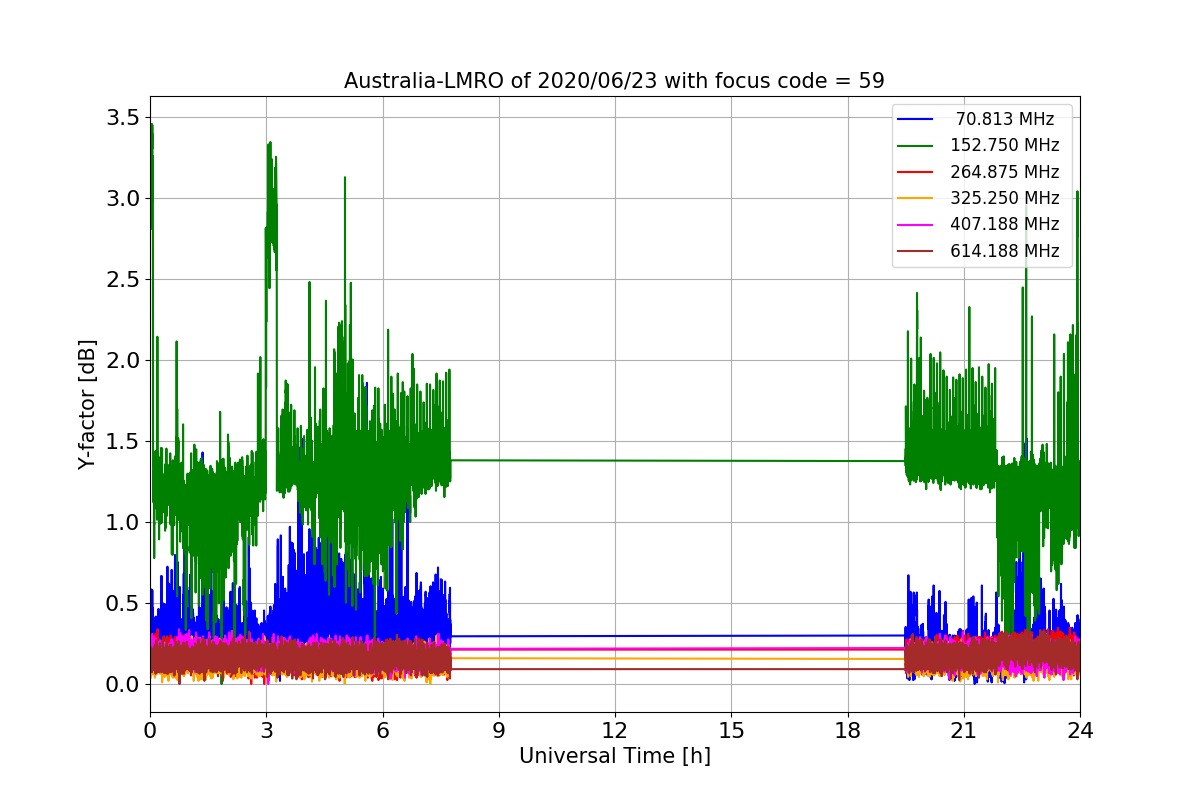Click the y-axis tick label 1.5

124,442
